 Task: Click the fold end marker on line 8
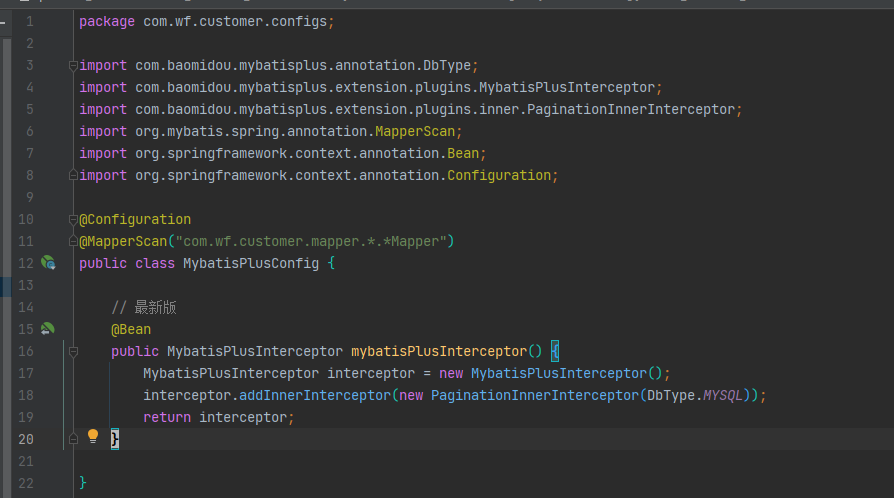(x=72, y=175)
